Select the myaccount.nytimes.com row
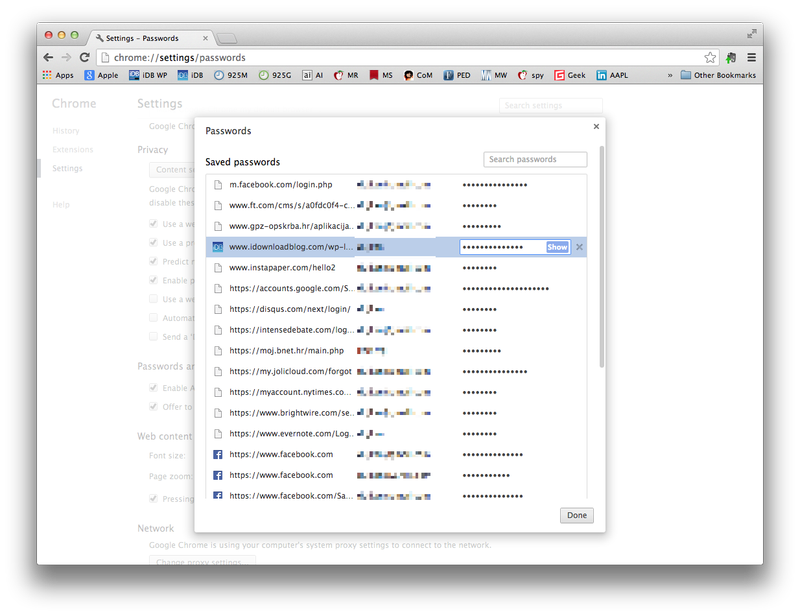 (x=396, y=392)
